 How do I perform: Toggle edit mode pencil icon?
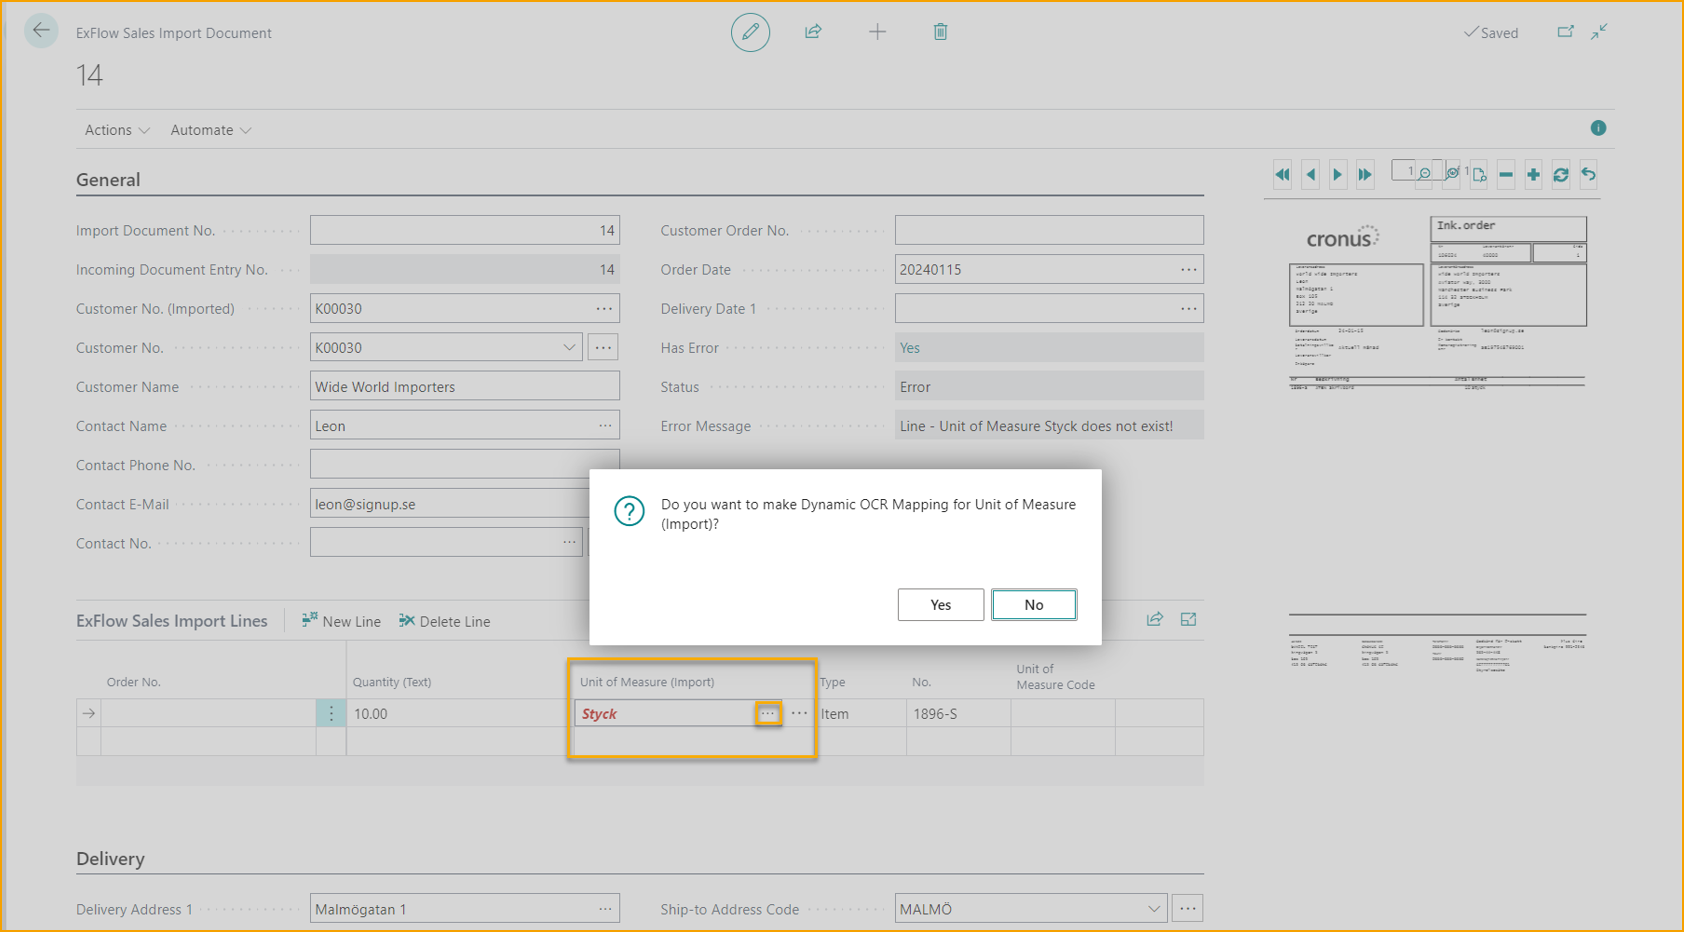750,32
